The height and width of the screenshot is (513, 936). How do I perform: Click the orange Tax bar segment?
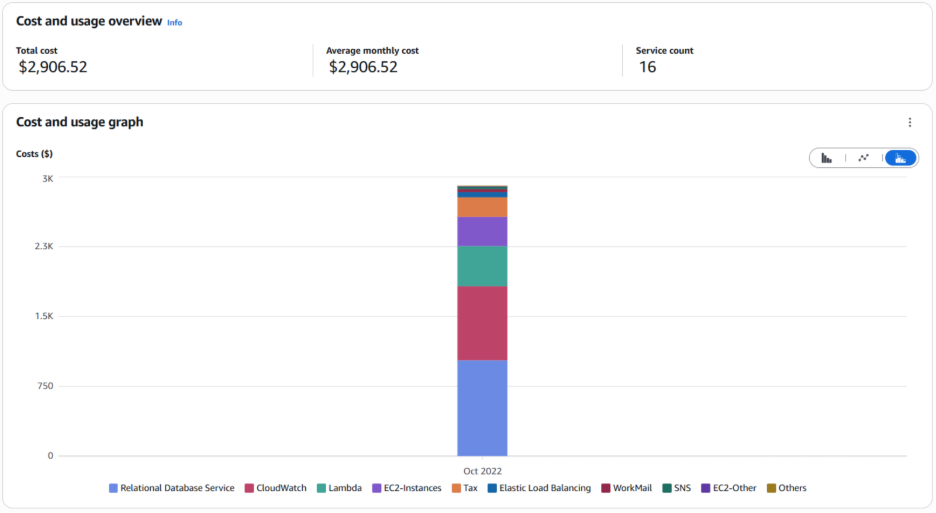(482, 207)
